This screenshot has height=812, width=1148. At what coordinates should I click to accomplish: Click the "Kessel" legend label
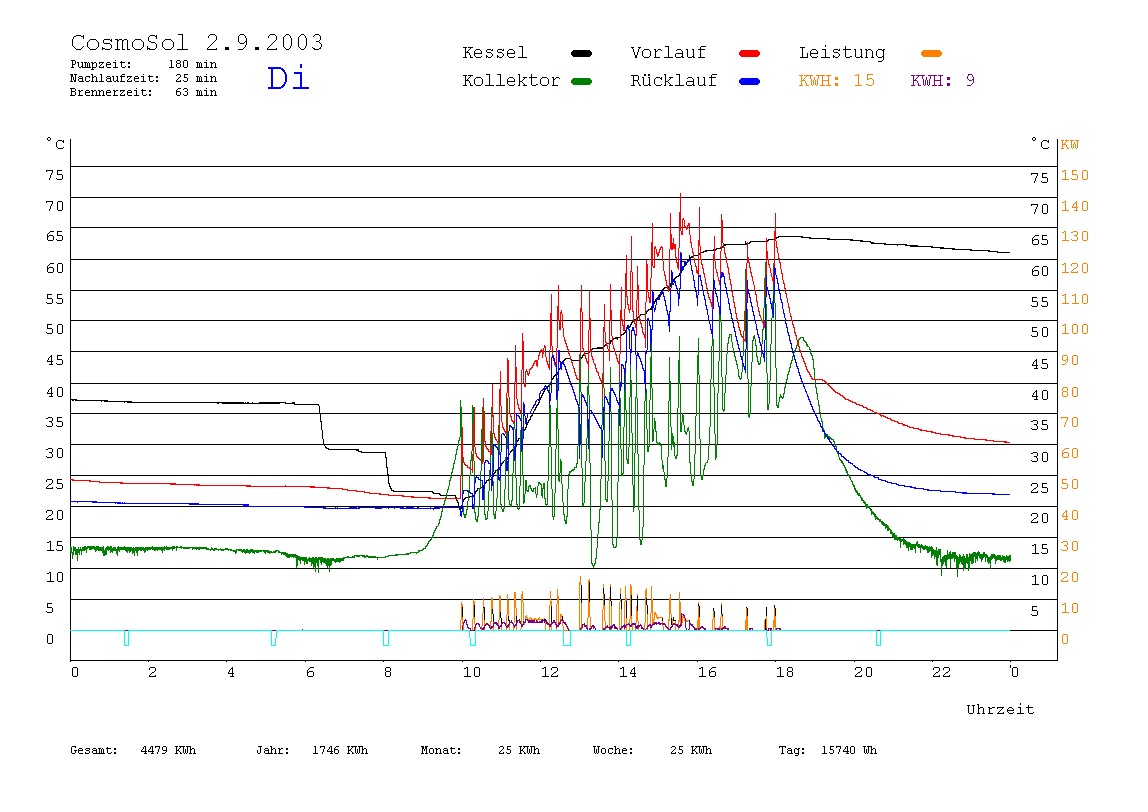(495, 53)
